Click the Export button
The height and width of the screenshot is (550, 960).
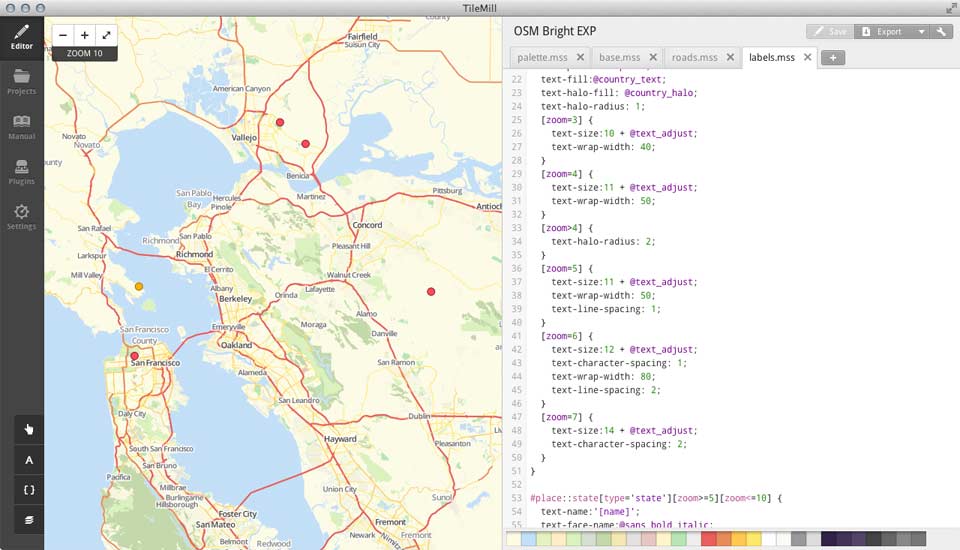pyautogui.click(x=883, y=31)
